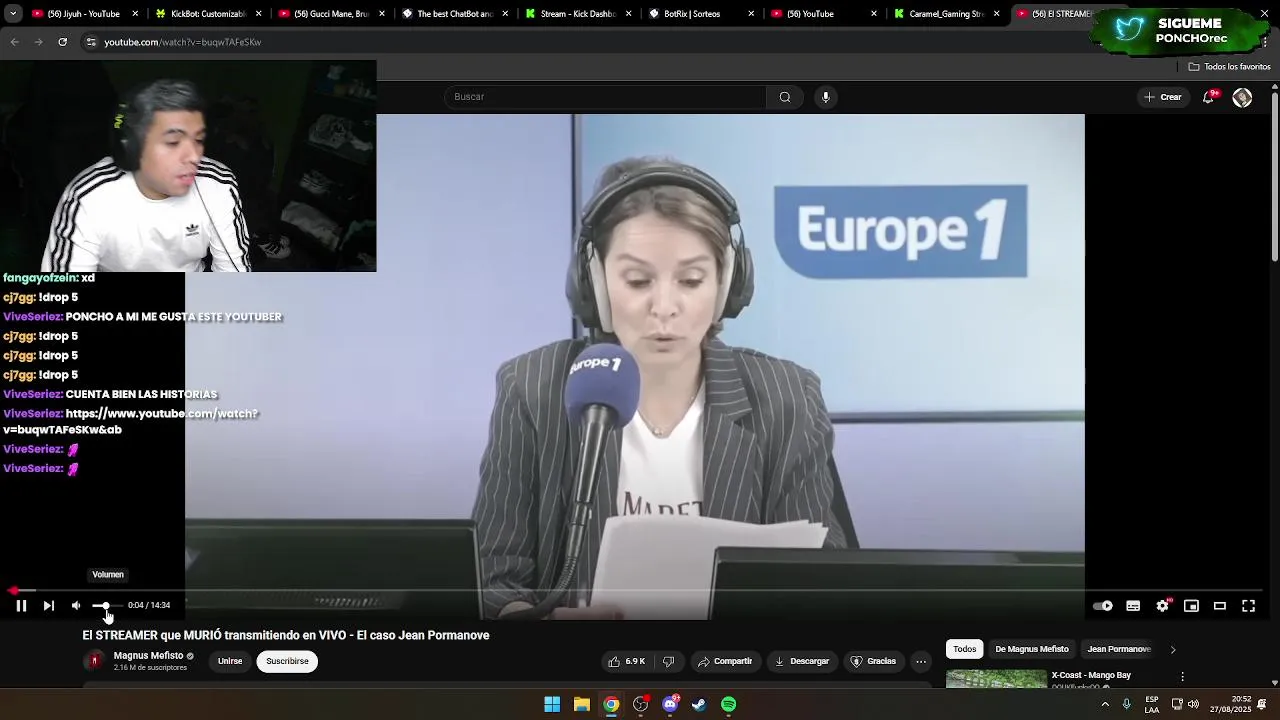Open the X-Coast - Mango Bay thumbnail

996,679
